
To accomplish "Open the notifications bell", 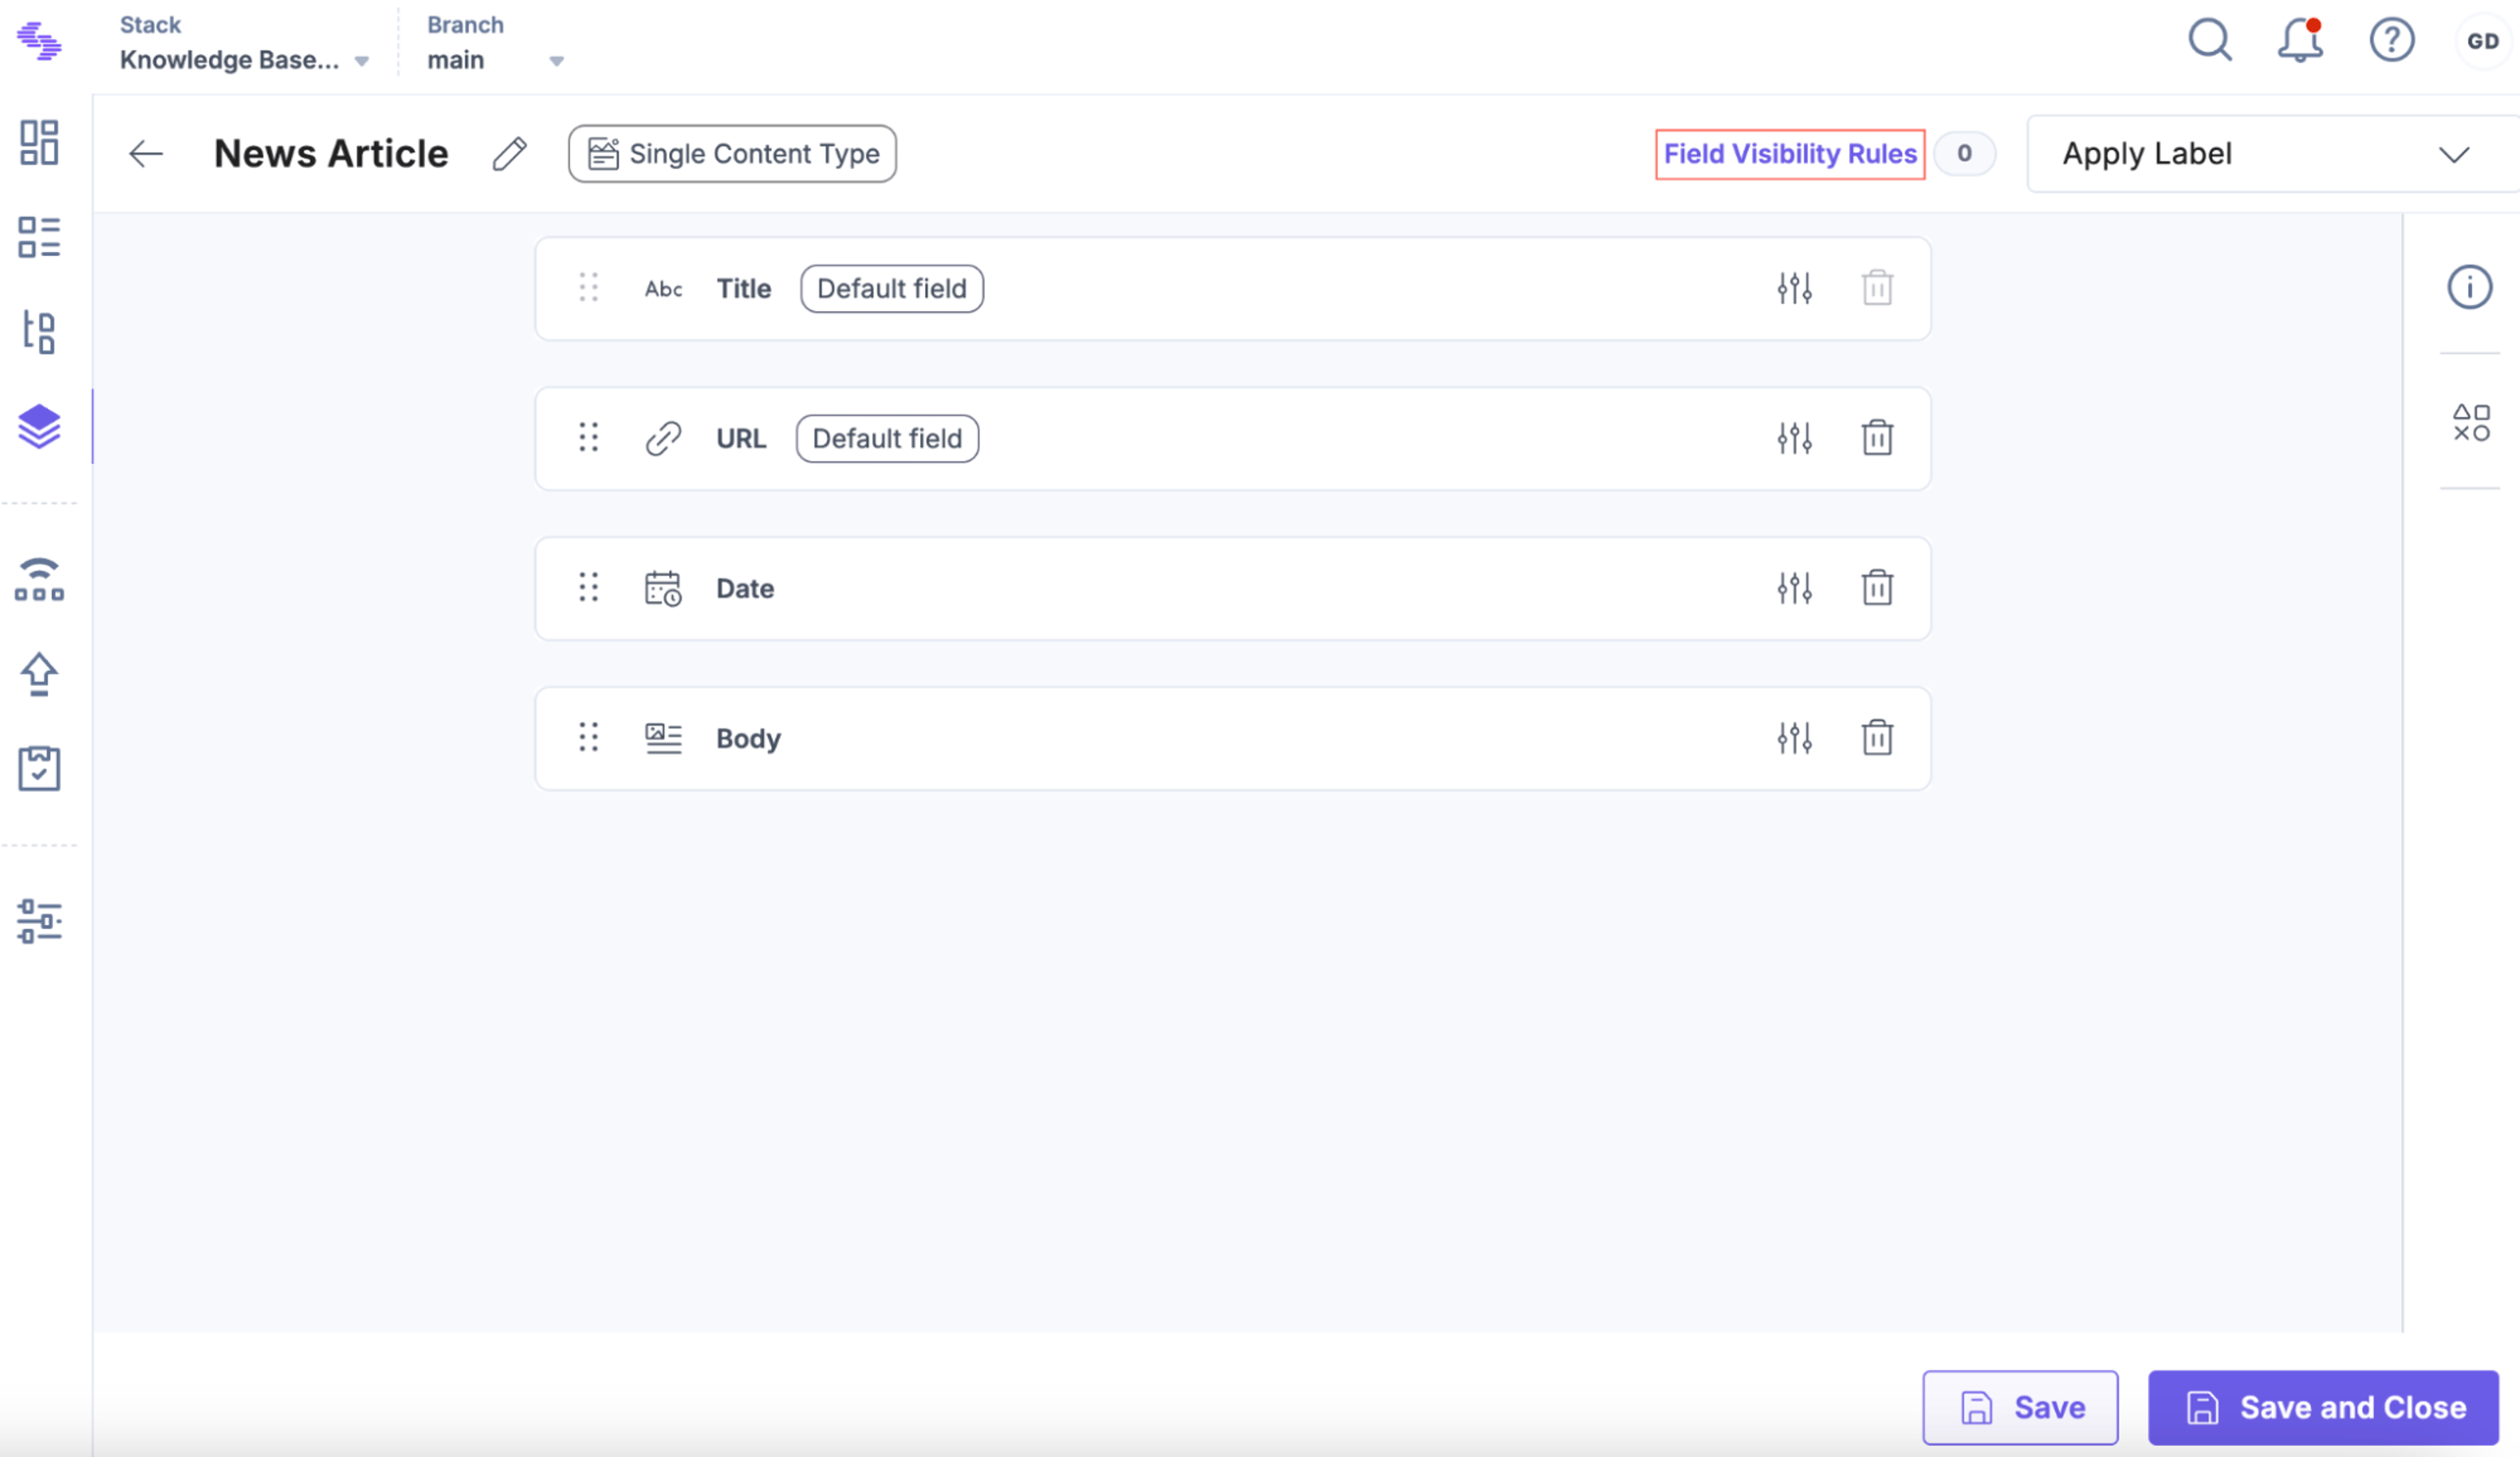I will [x=2300, y=41].
